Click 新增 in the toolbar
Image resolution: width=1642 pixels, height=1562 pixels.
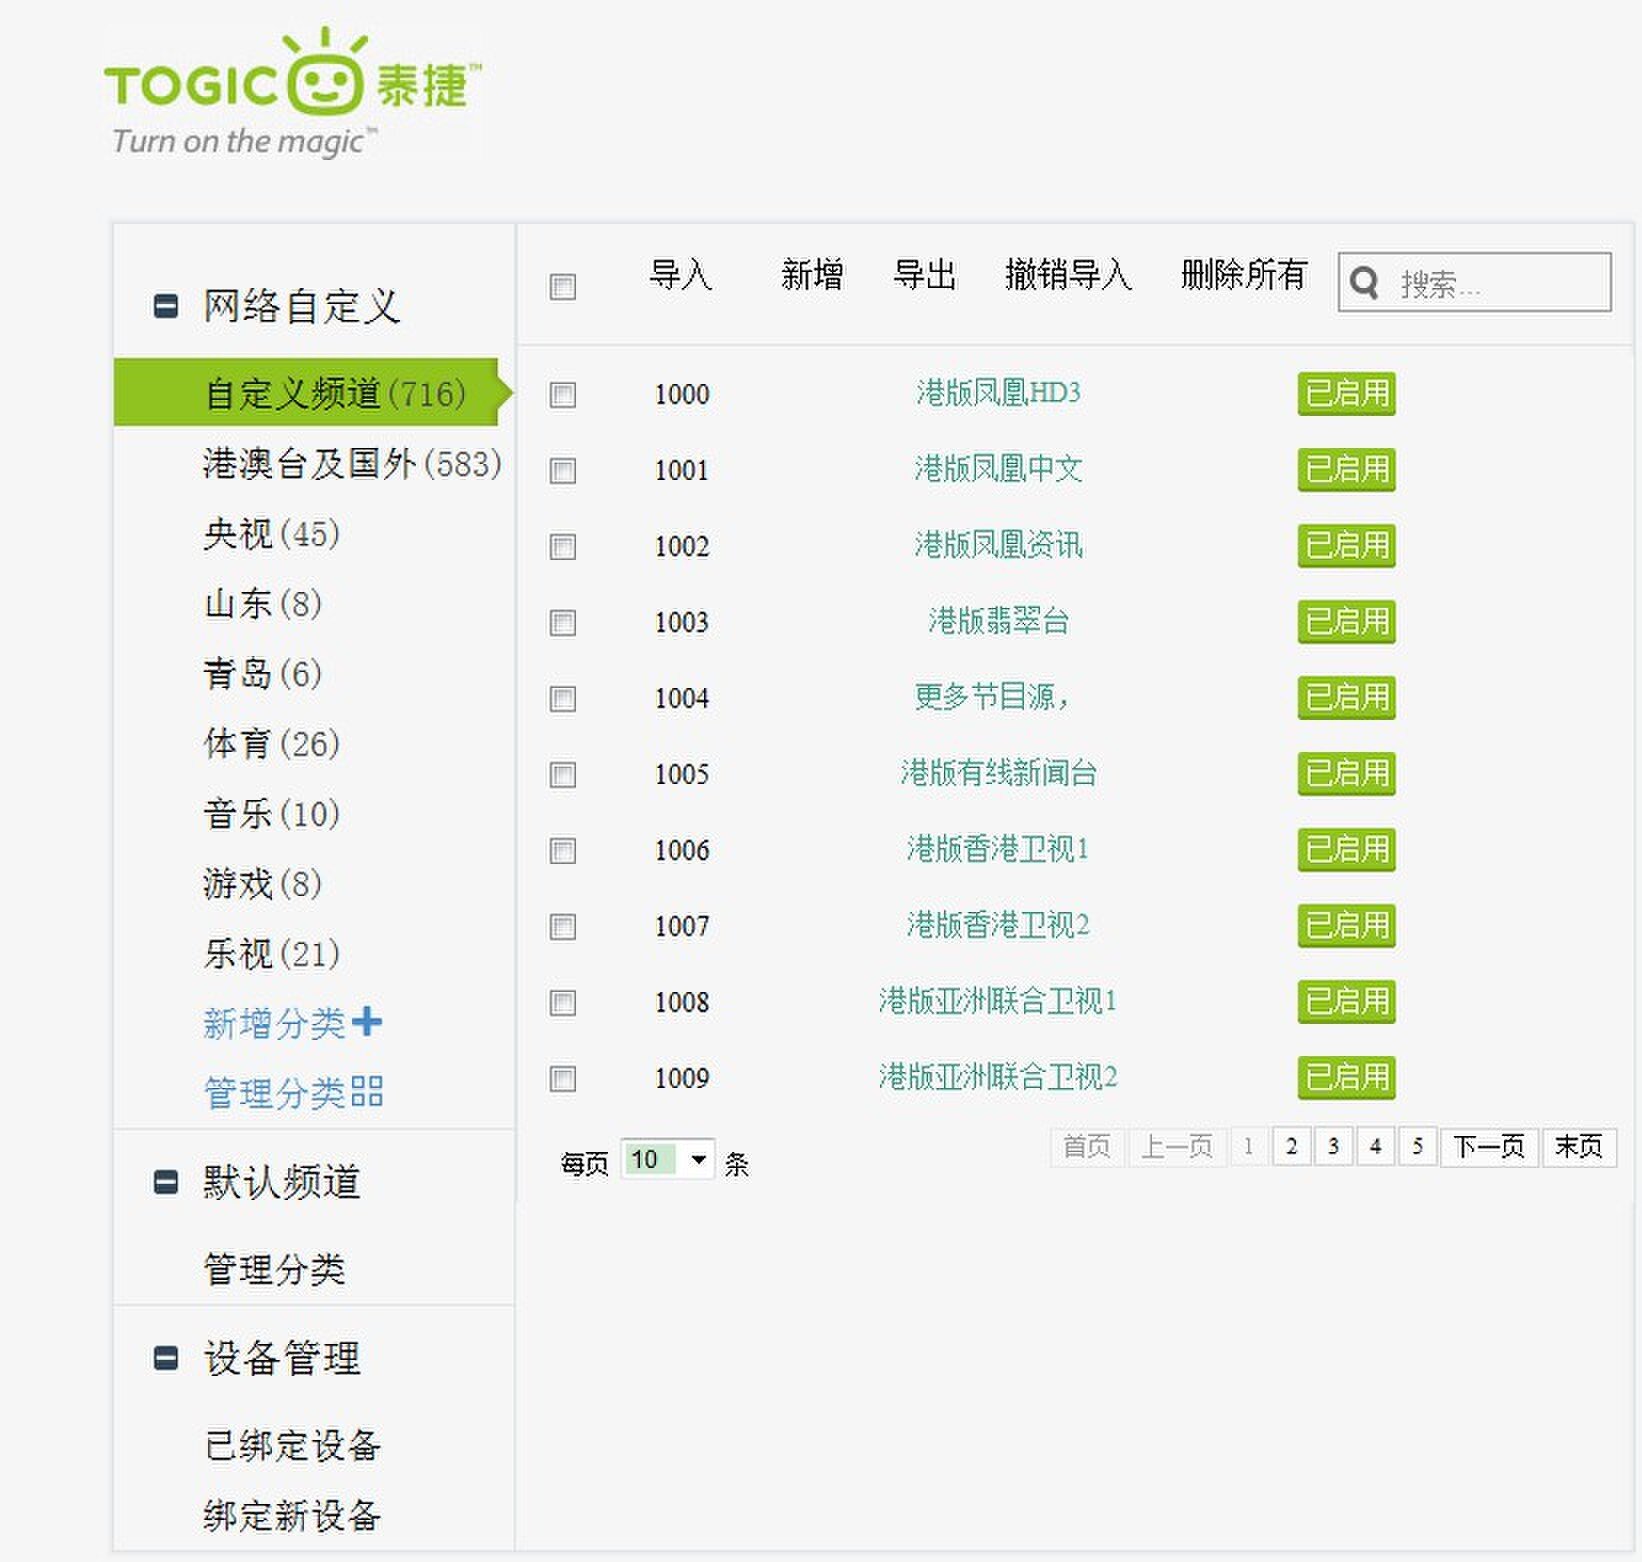[812, 274]
